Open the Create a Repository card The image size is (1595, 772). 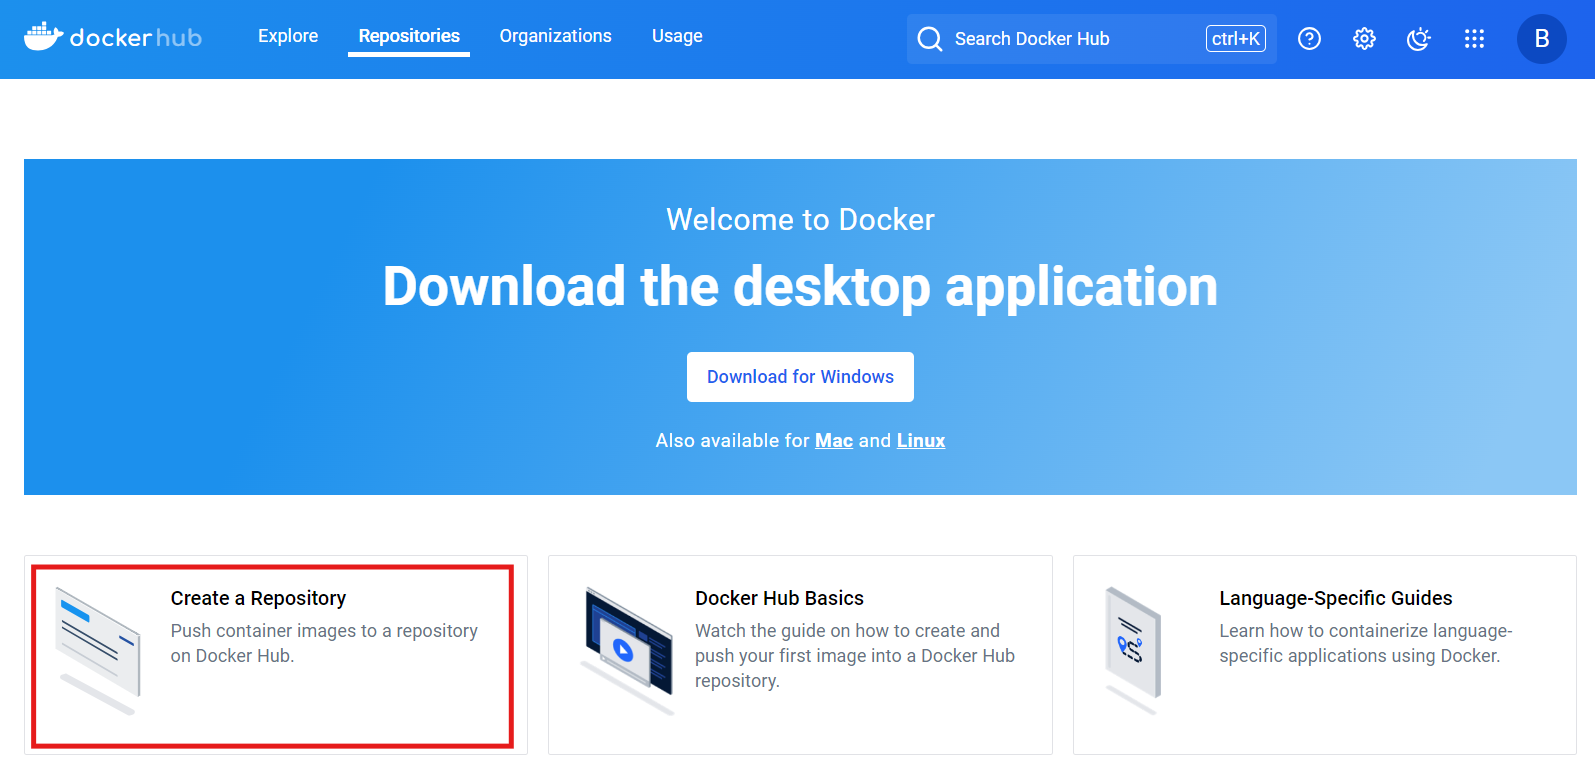point(275,655)
